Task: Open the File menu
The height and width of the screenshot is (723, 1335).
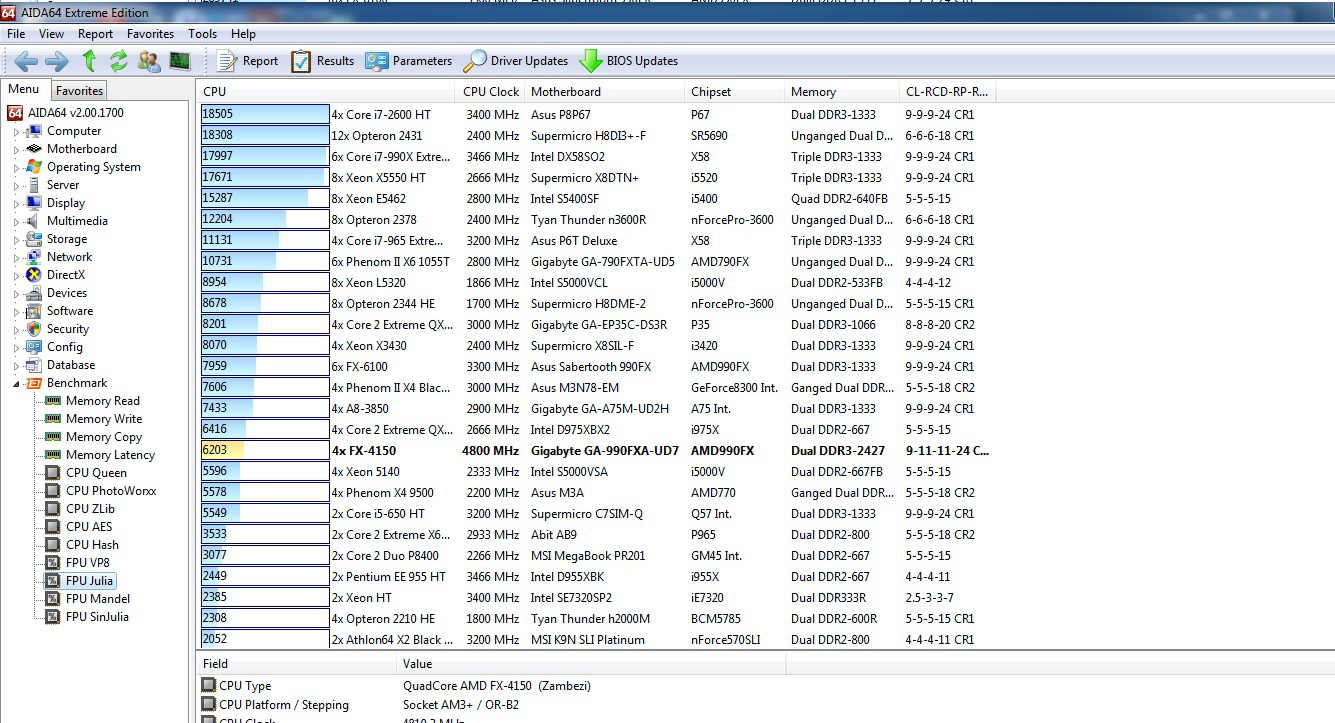Action: click(16, 34)
